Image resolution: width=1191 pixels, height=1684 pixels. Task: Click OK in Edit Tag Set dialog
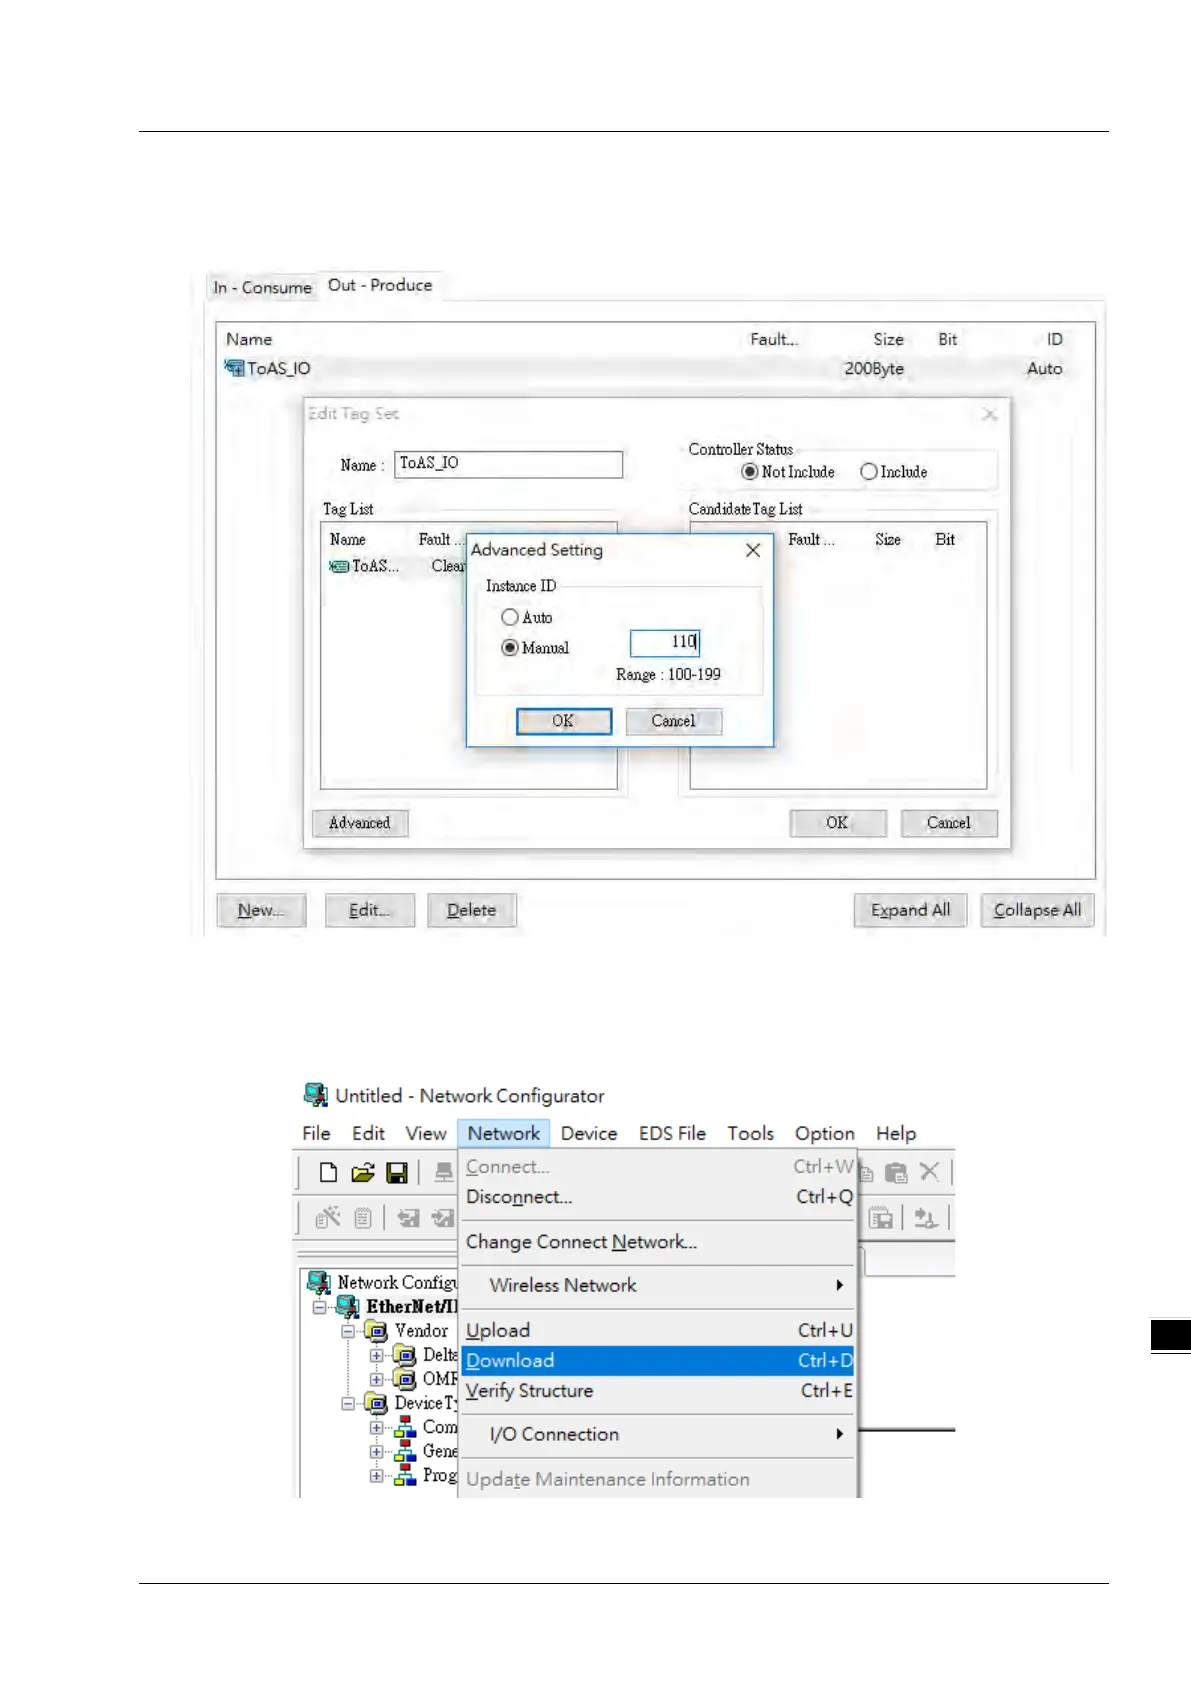[x=837, y=823]
